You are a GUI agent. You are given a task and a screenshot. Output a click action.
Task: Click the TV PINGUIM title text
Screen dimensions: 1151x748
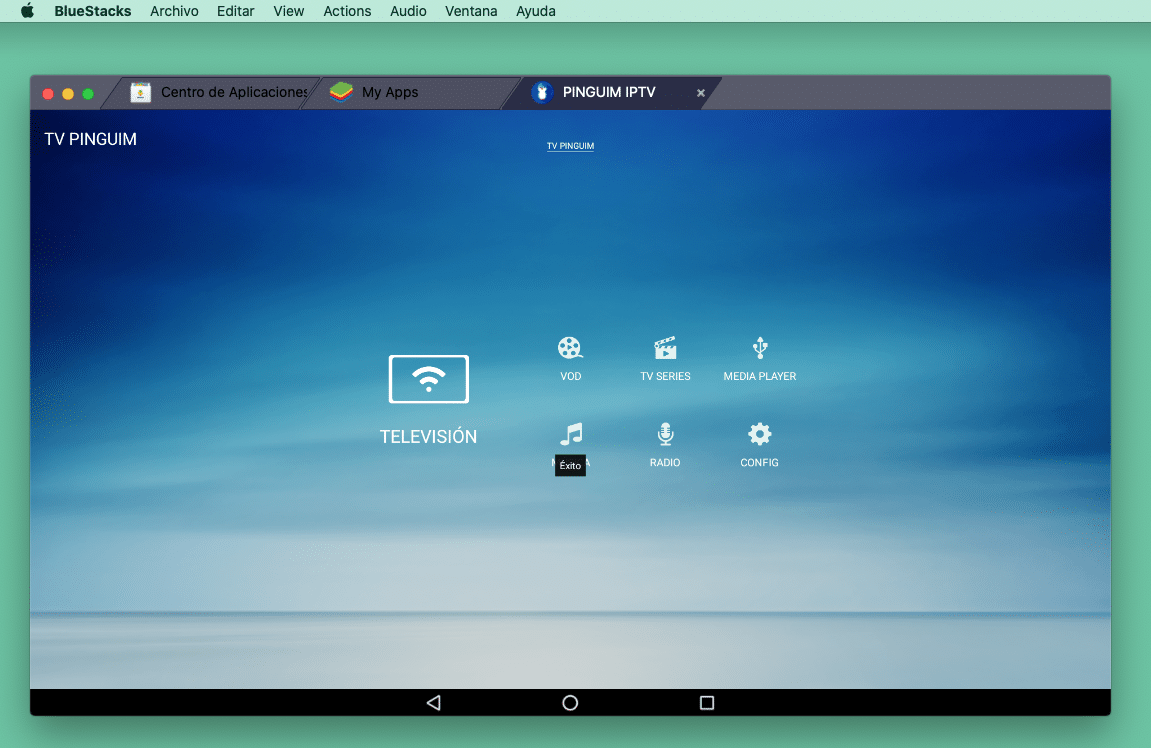[90, 139]
